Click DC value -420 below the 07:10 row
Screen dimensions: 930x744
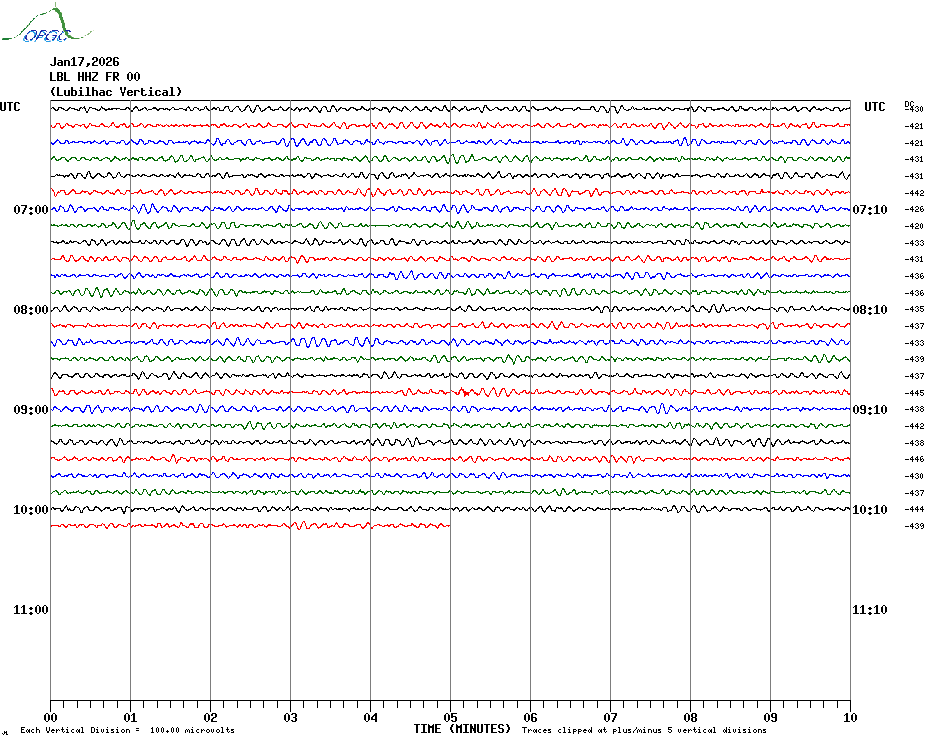(914, 226)
